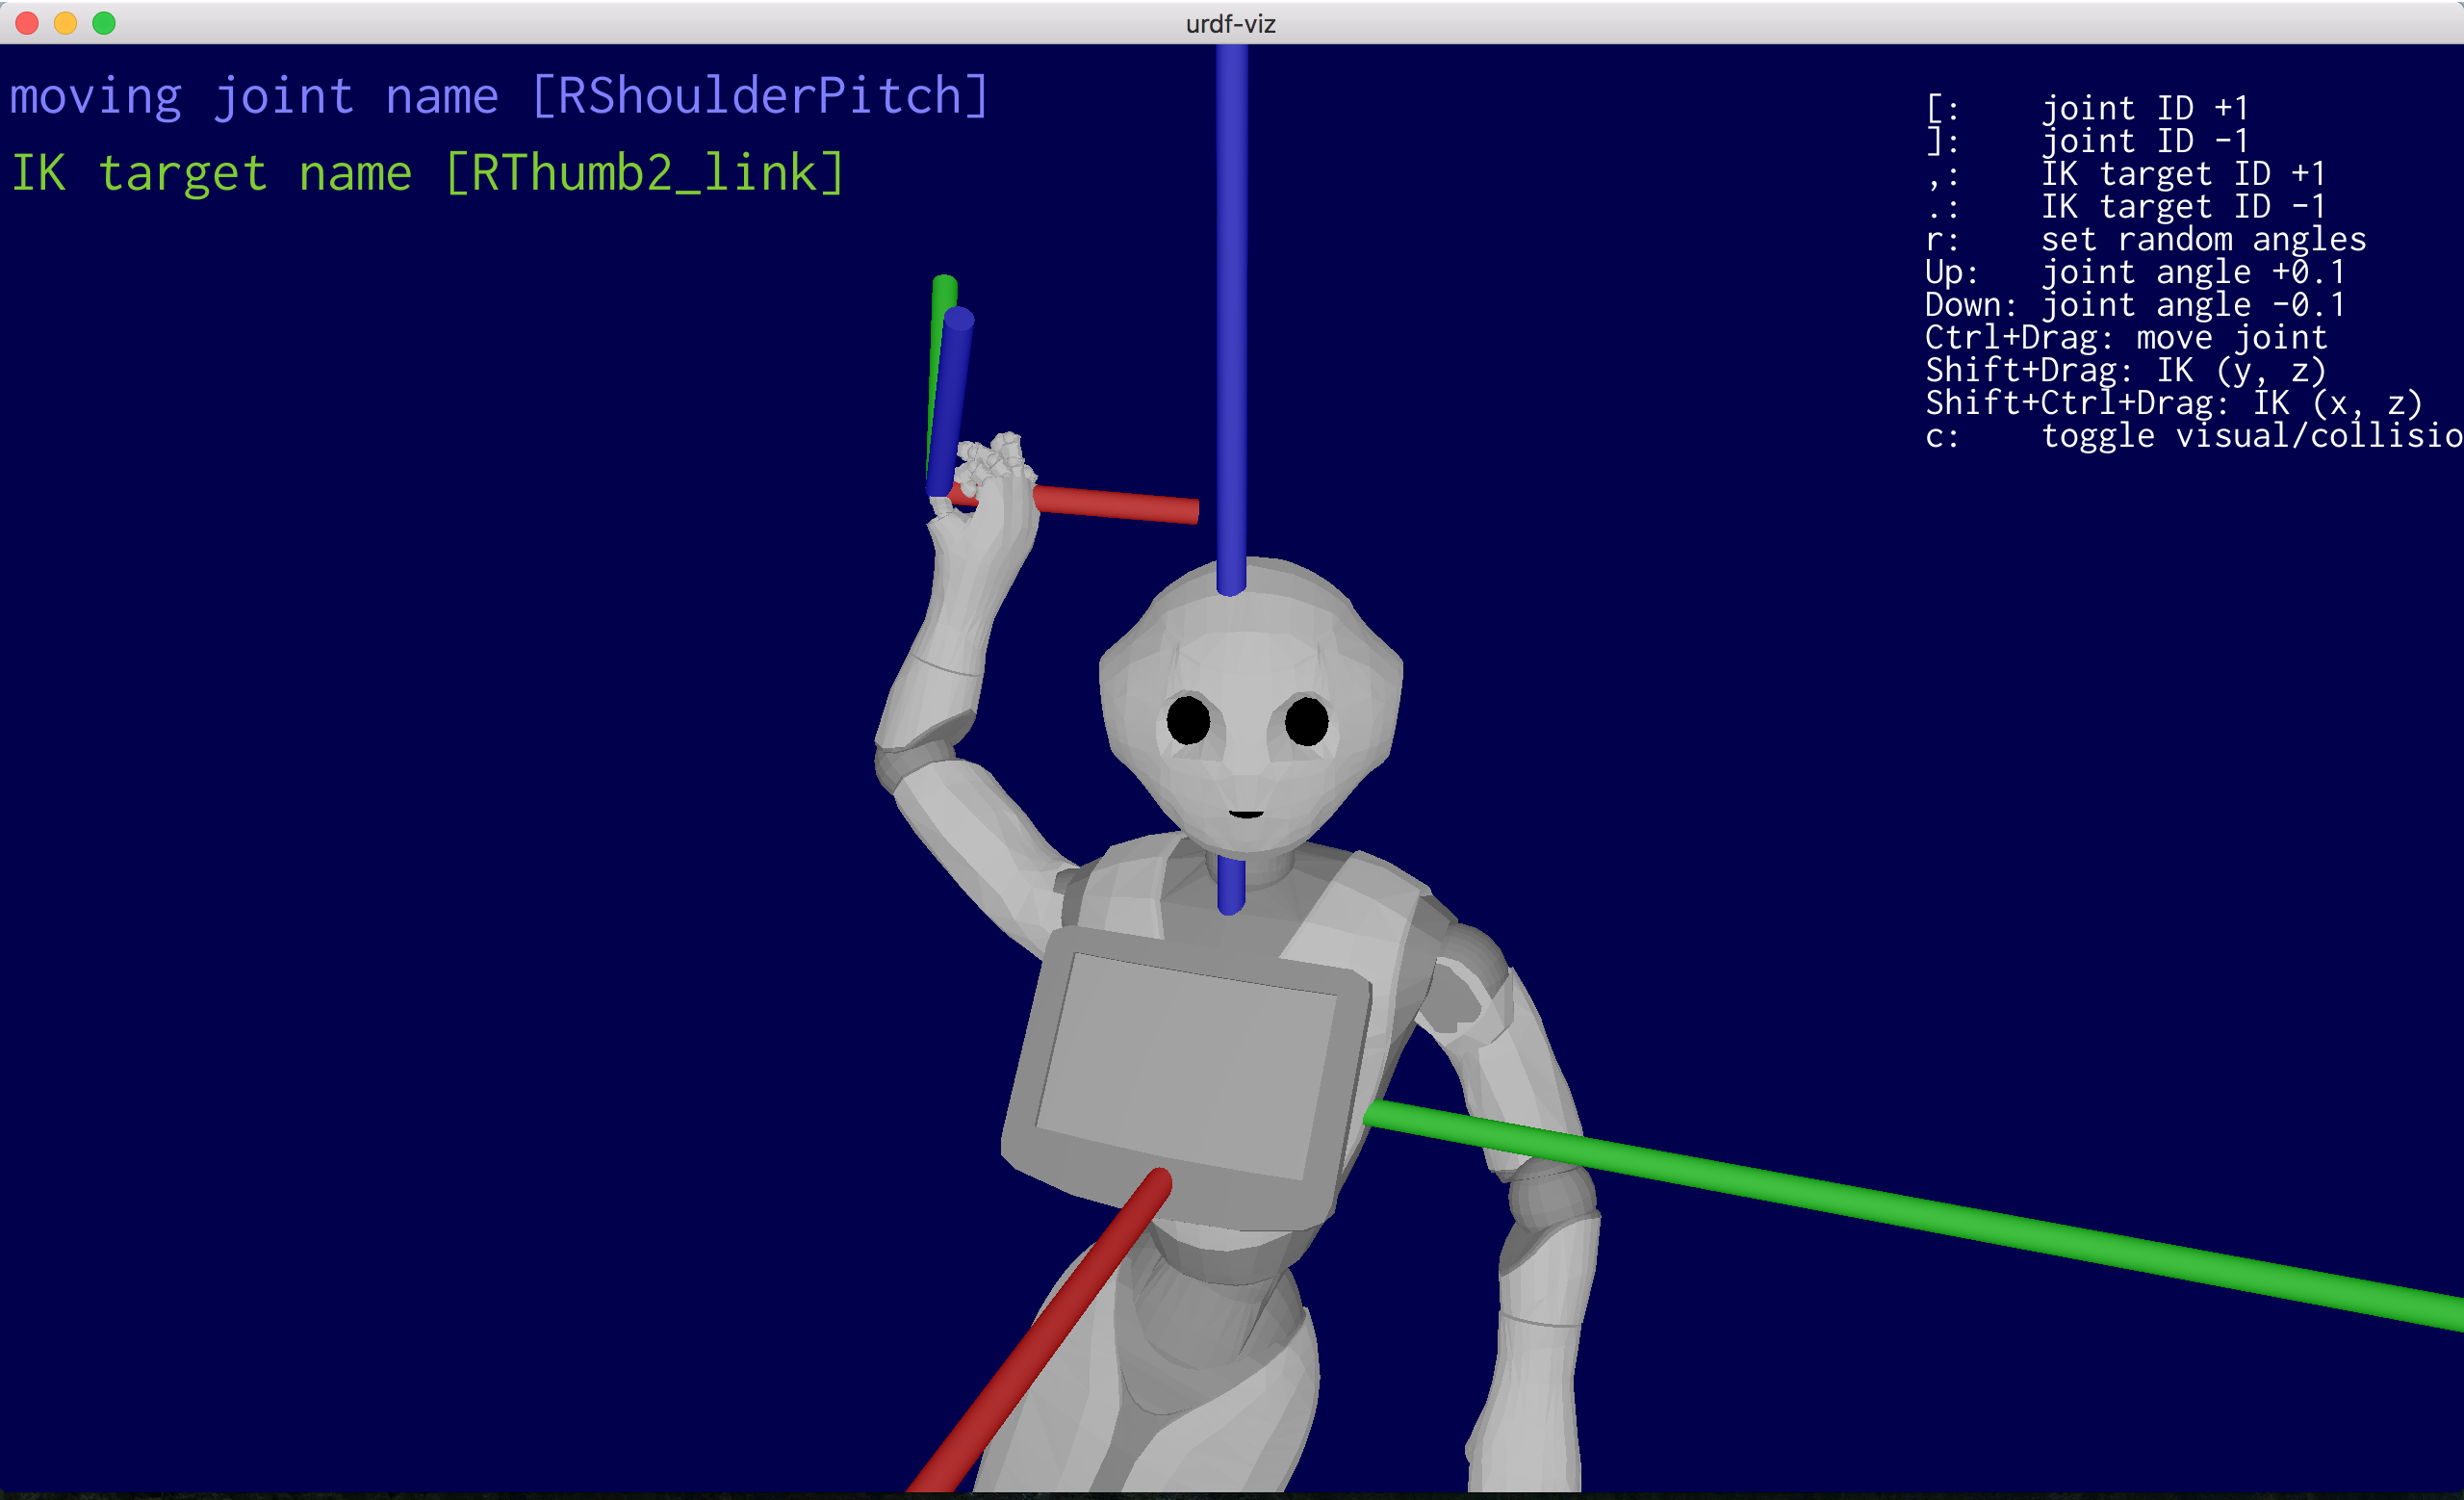Screen dimensions: 2464x1500
Task: Click the moving joint name RShoulderPitch text
Action: point(498,97)
